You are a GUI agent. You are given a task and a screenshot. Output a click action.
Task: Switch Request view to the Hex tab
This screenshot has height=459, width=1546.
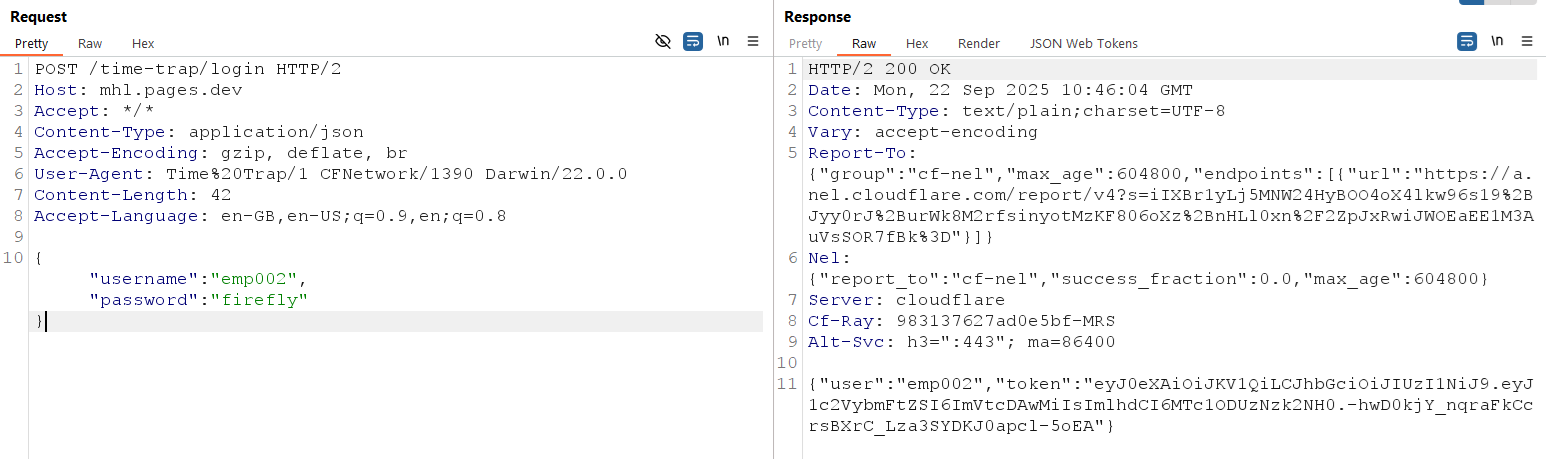(x=143, y=44)
